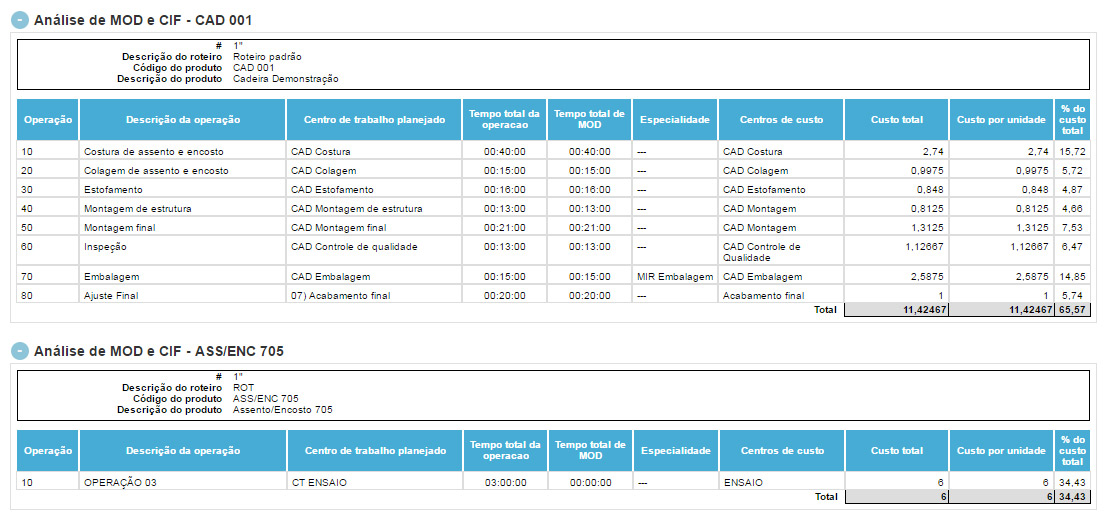Click 'Especialidade' header in CAD 001 table
The width and height of the screenshot is (1109, 512).
click(x=675, y=120)
